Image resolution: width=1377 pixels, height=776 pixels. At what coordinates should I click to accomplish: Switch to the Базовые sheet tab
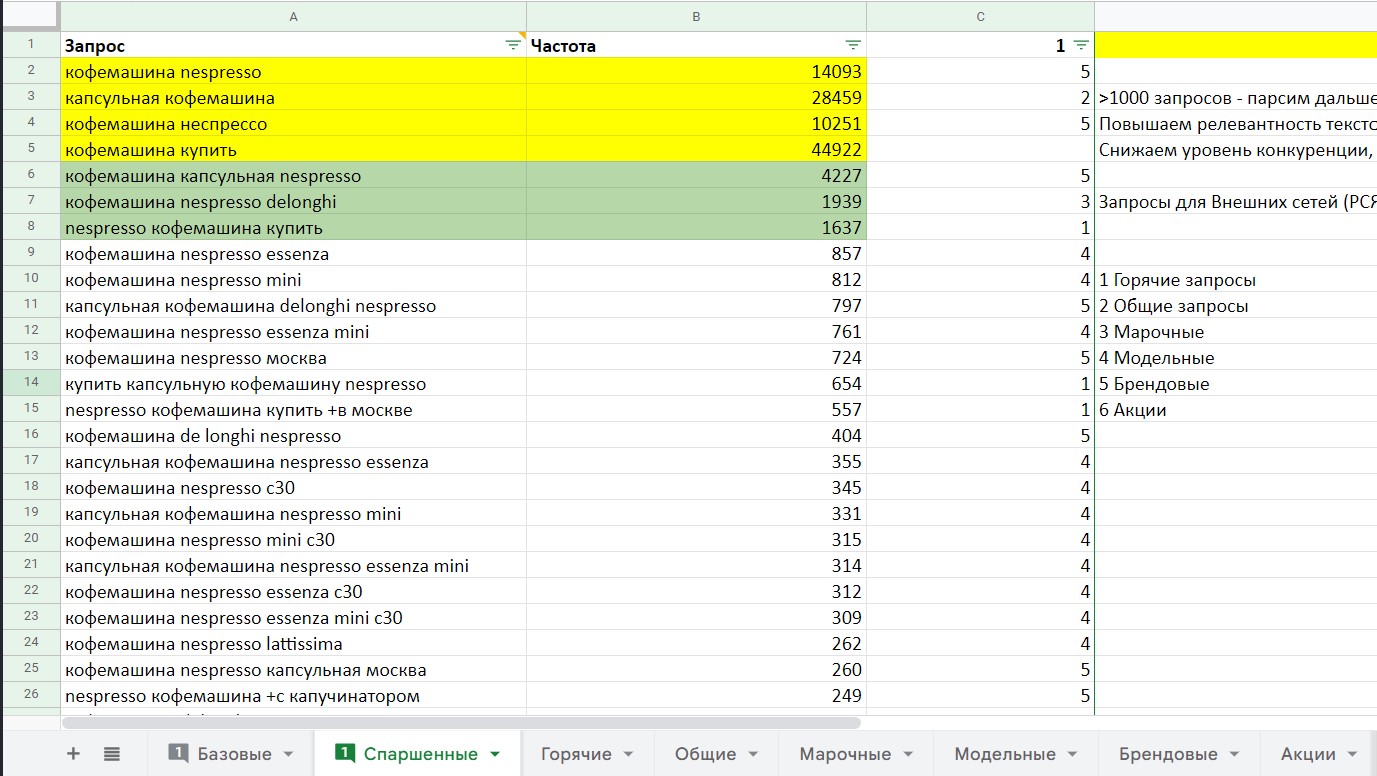pyautogui.click(x=234, y=754)
